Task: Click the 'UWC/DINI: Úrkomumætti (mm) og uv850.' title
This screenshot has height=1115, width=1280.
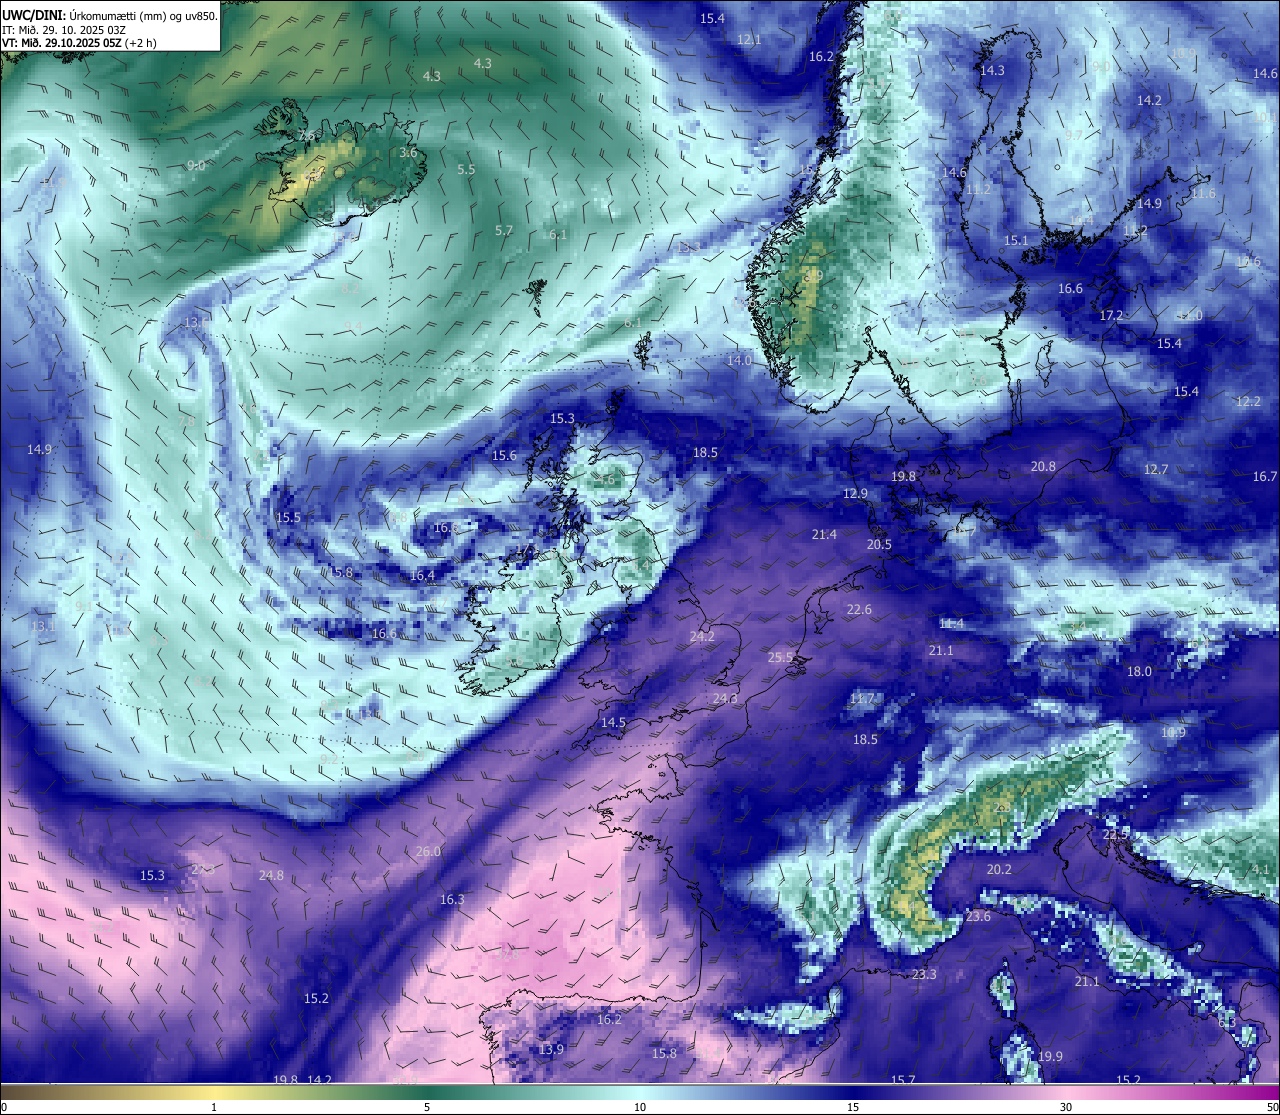Action: tap(109, 15)
